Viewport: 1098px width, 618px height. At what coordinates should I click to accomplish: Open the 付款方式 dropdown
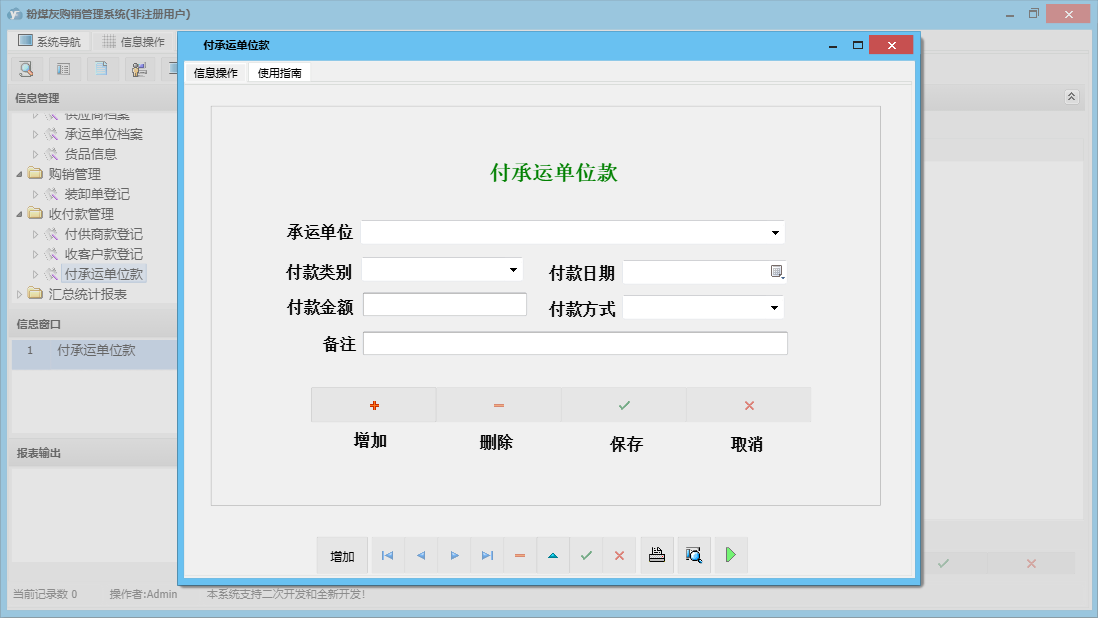click(x=774, y=307)
